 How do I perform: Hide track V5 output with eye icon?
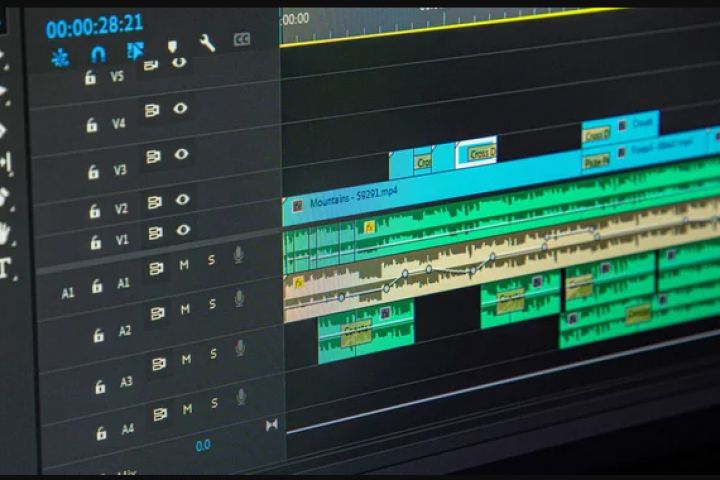pyautogui.click(x=179, y=62)
